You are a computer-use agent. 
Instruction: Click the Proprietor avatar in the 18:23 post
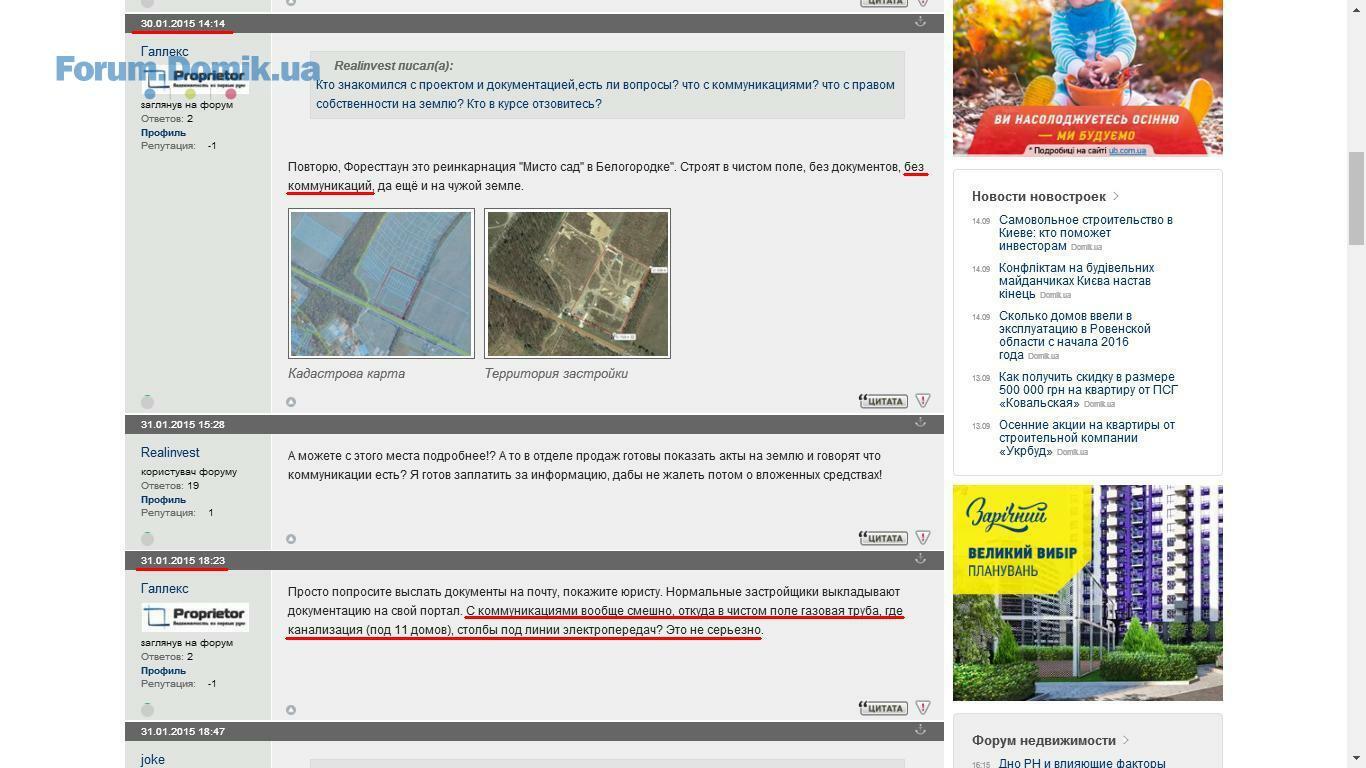click(x=195, y=617)
